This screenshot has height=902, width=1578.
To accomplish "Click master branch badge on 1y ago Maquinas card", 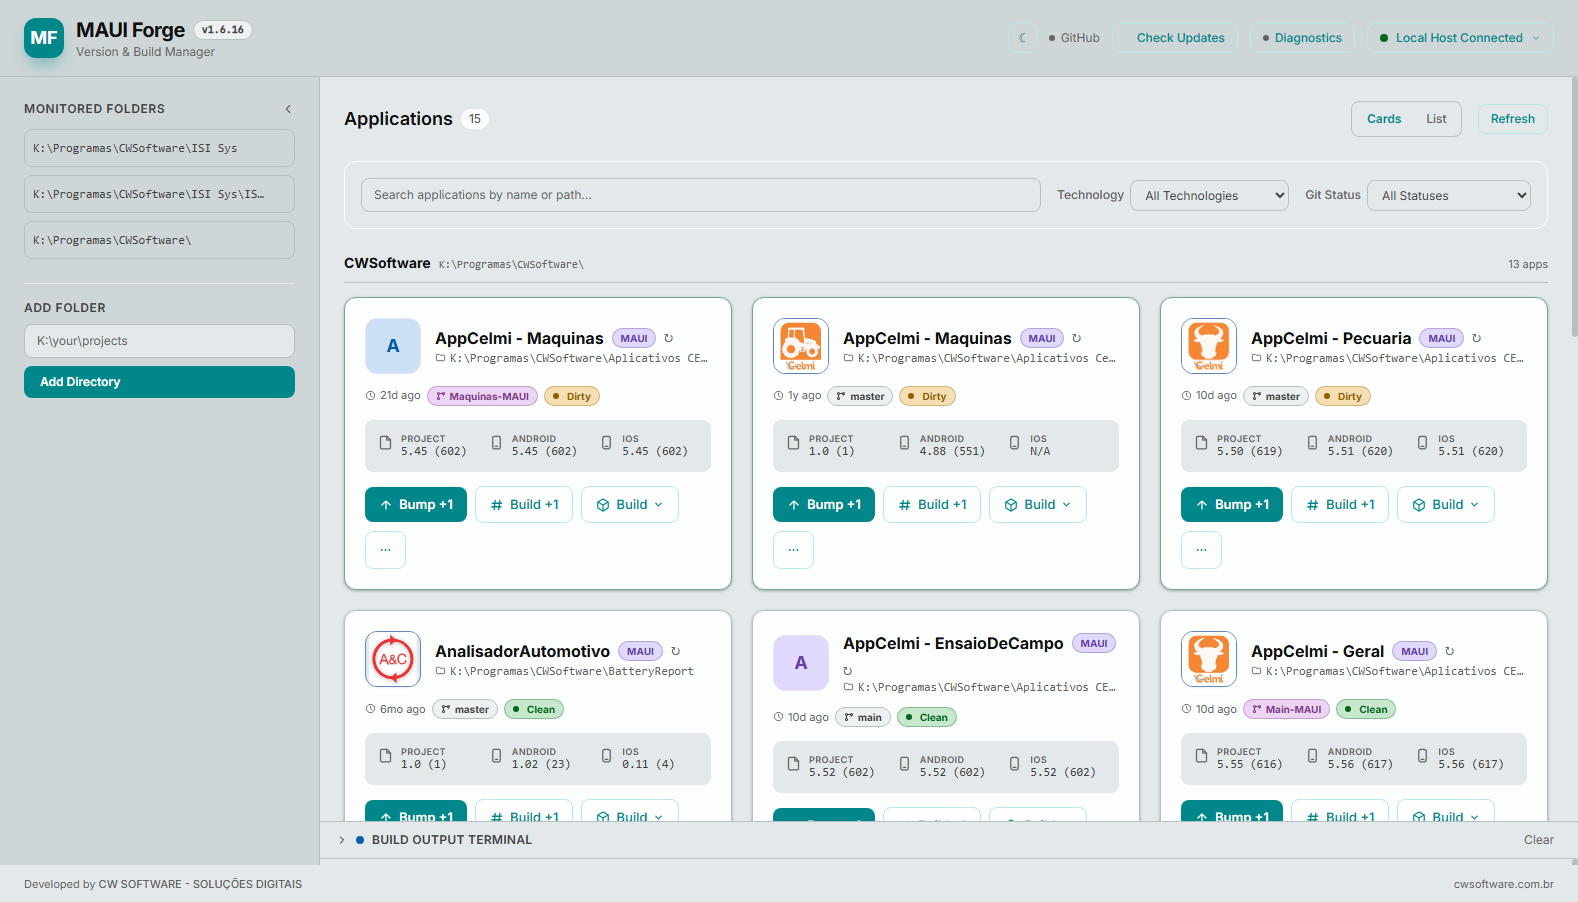I will pos(861,396).
